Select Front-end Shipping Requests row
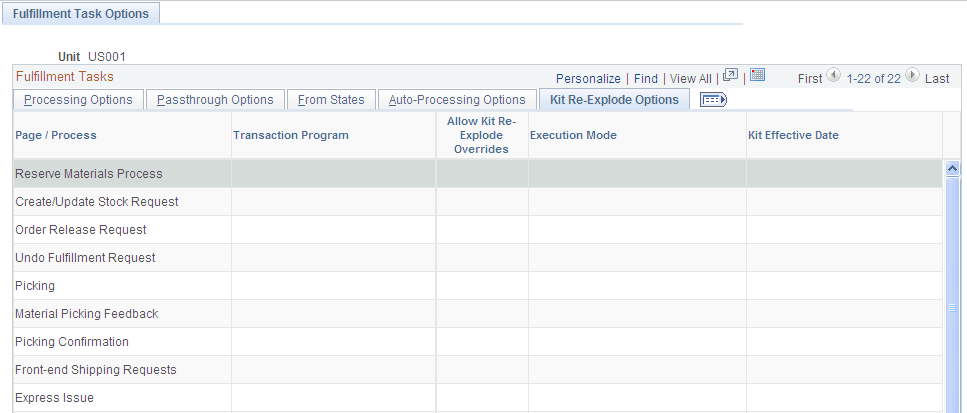Image resolution: width=967 pixels, height=413 pixels. tap(478, 370)
